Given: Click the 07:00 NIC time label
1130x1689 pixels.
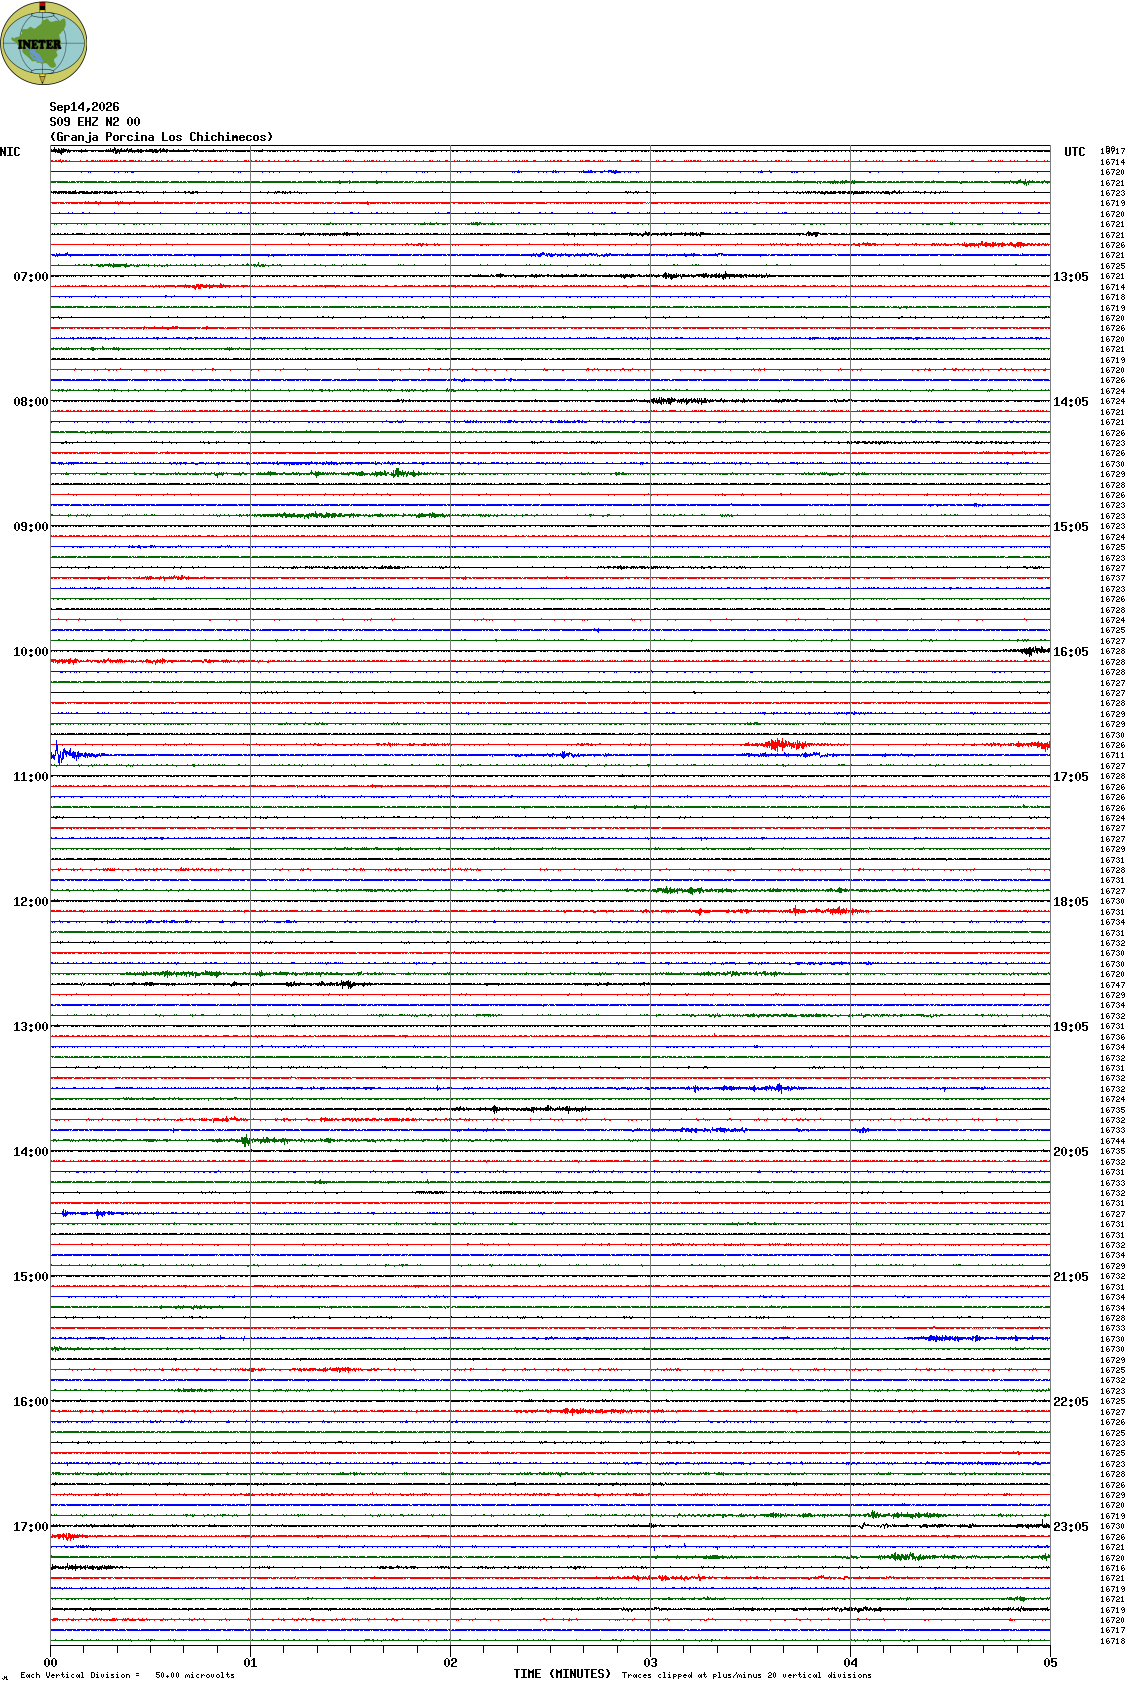Looking at the screenshot, I should pos(30,277).
